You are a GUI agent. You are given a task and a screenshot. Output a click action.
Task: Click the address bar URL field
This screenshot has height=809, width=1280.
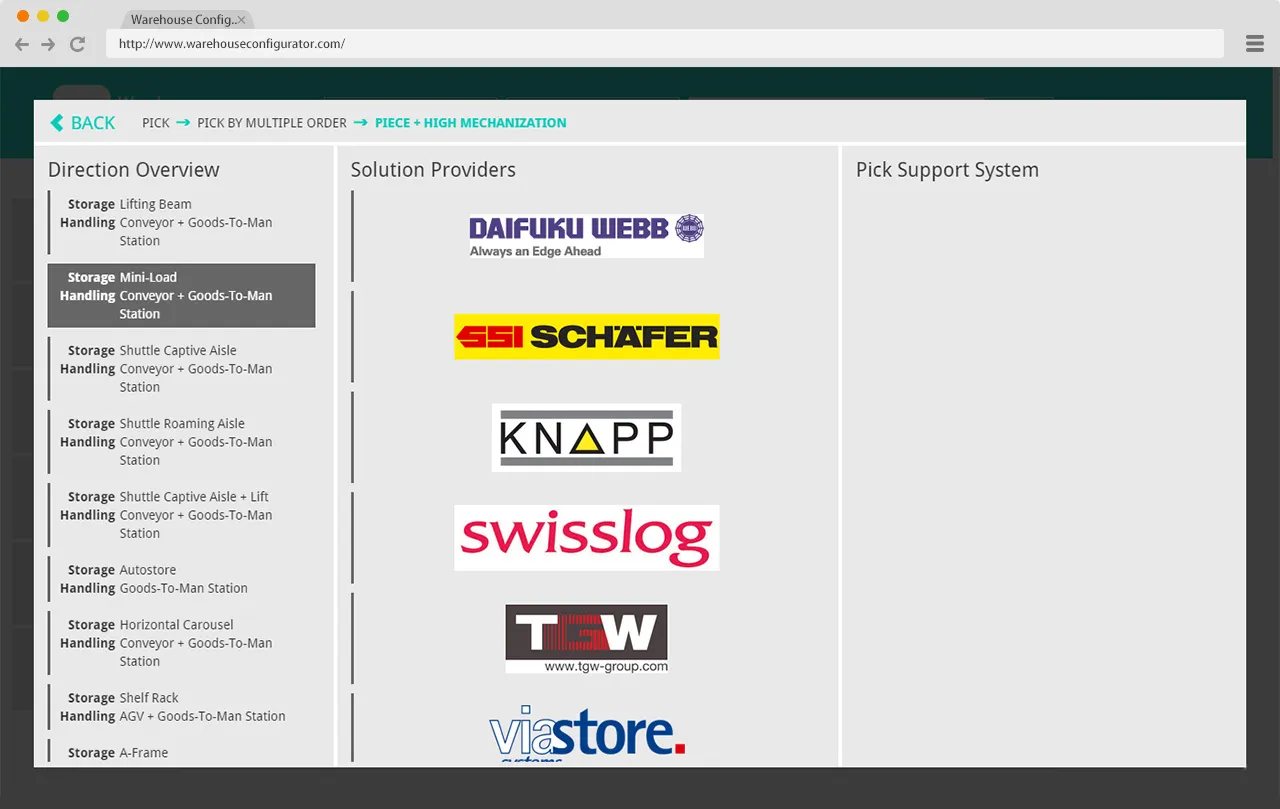(664, 44)
